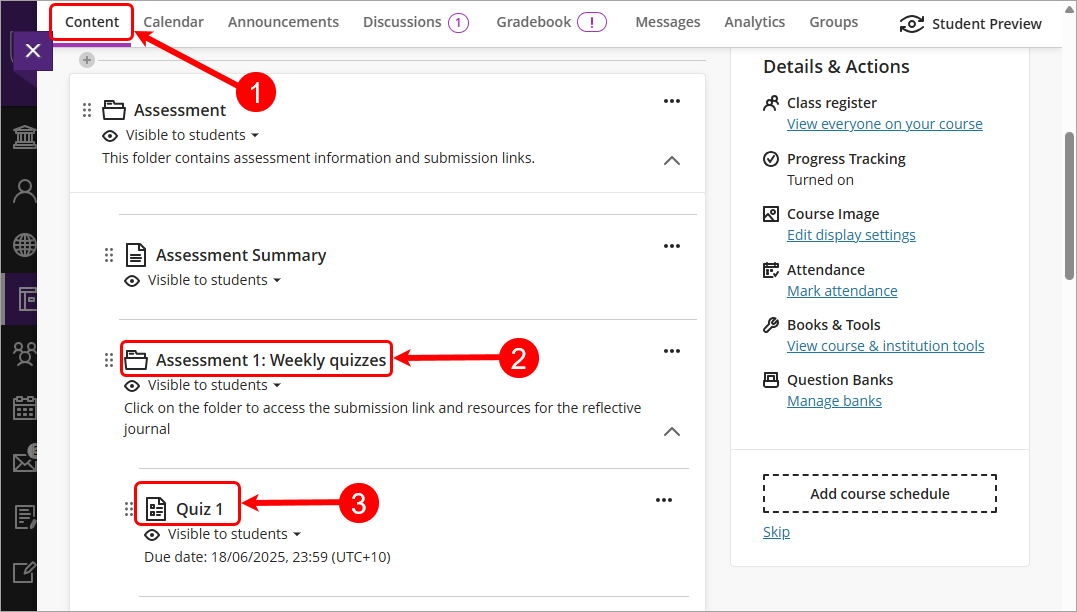Viewport: 1077px width, 612px height.
Task: Toggle eye icon for Assessment folder visibility
Action: [x=110, y=136]
